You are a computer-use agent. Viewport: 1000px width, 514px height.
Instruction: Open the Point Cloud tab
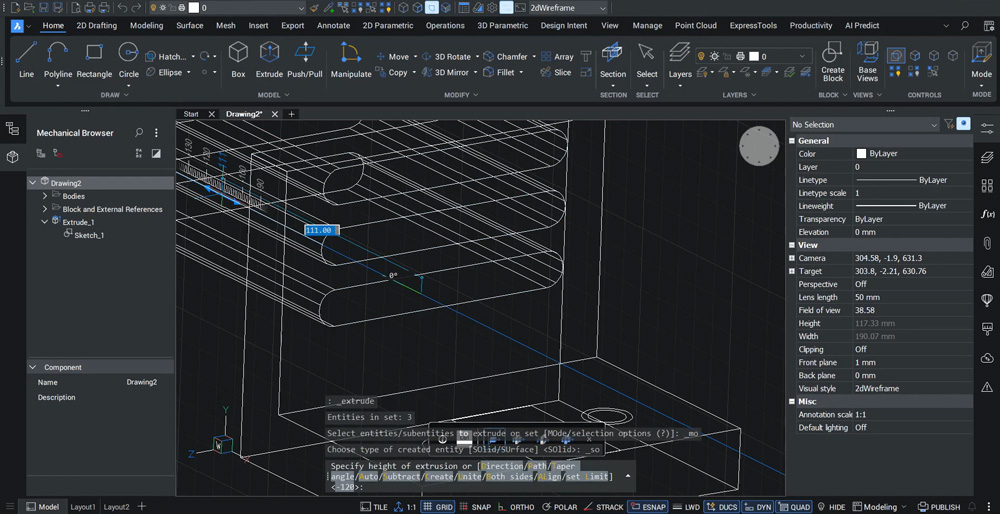point(696,26)
